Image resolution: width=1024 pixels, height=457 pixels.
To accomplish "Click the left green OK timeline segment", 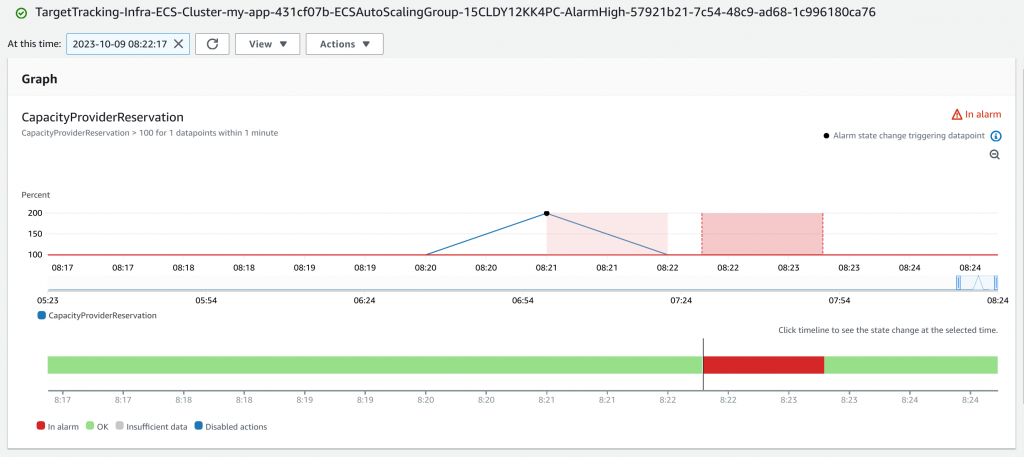I will (375, 365).
